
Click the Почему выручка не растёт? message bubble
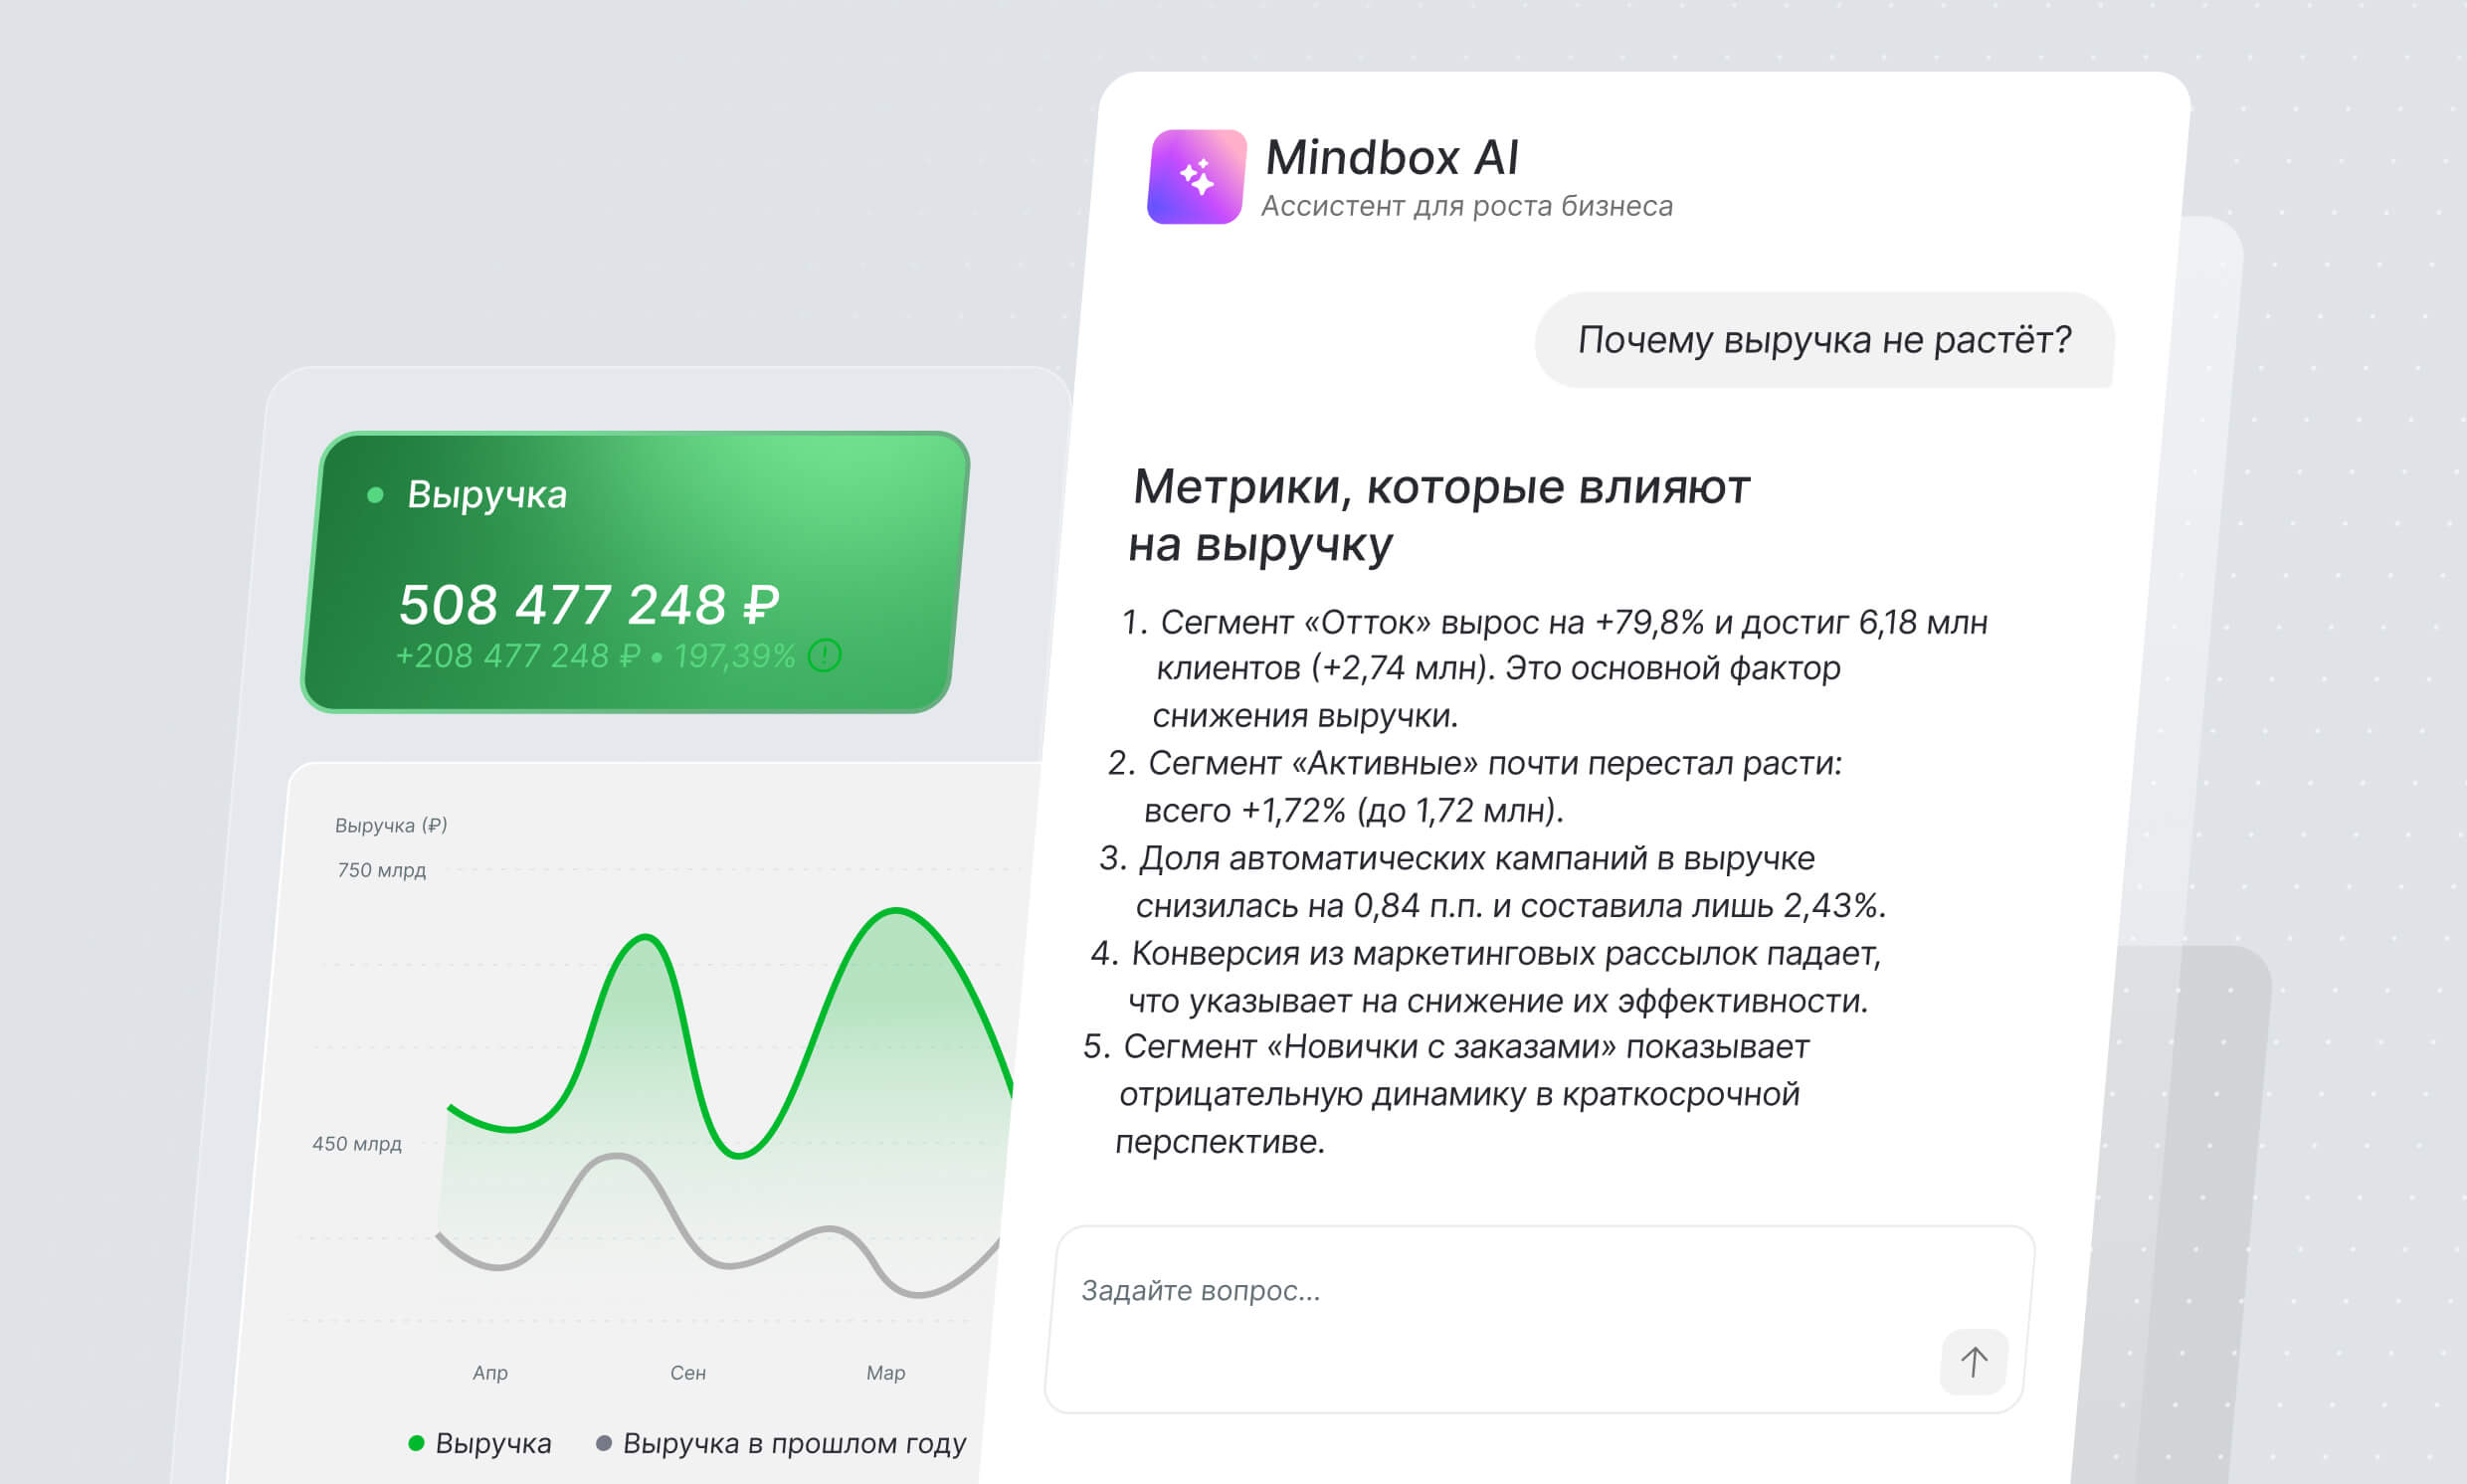pos(1823,340)
